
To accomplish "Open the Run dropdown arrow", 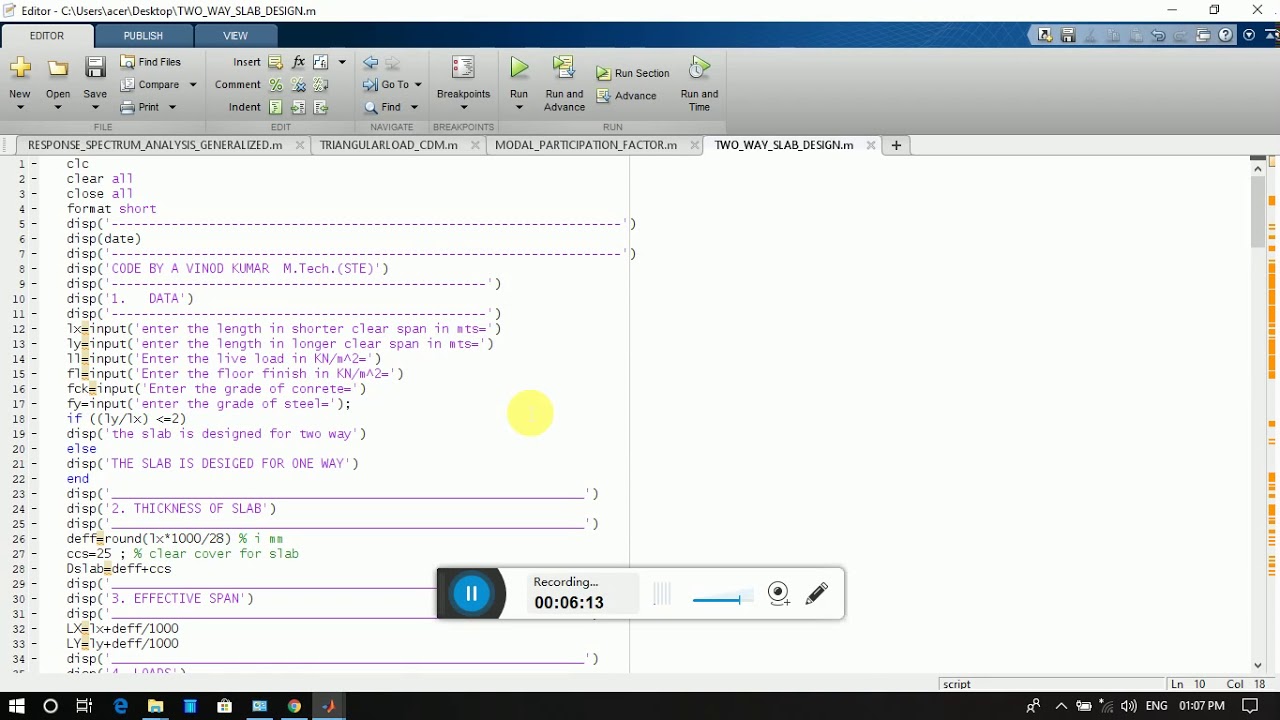I will coord(518,107).
